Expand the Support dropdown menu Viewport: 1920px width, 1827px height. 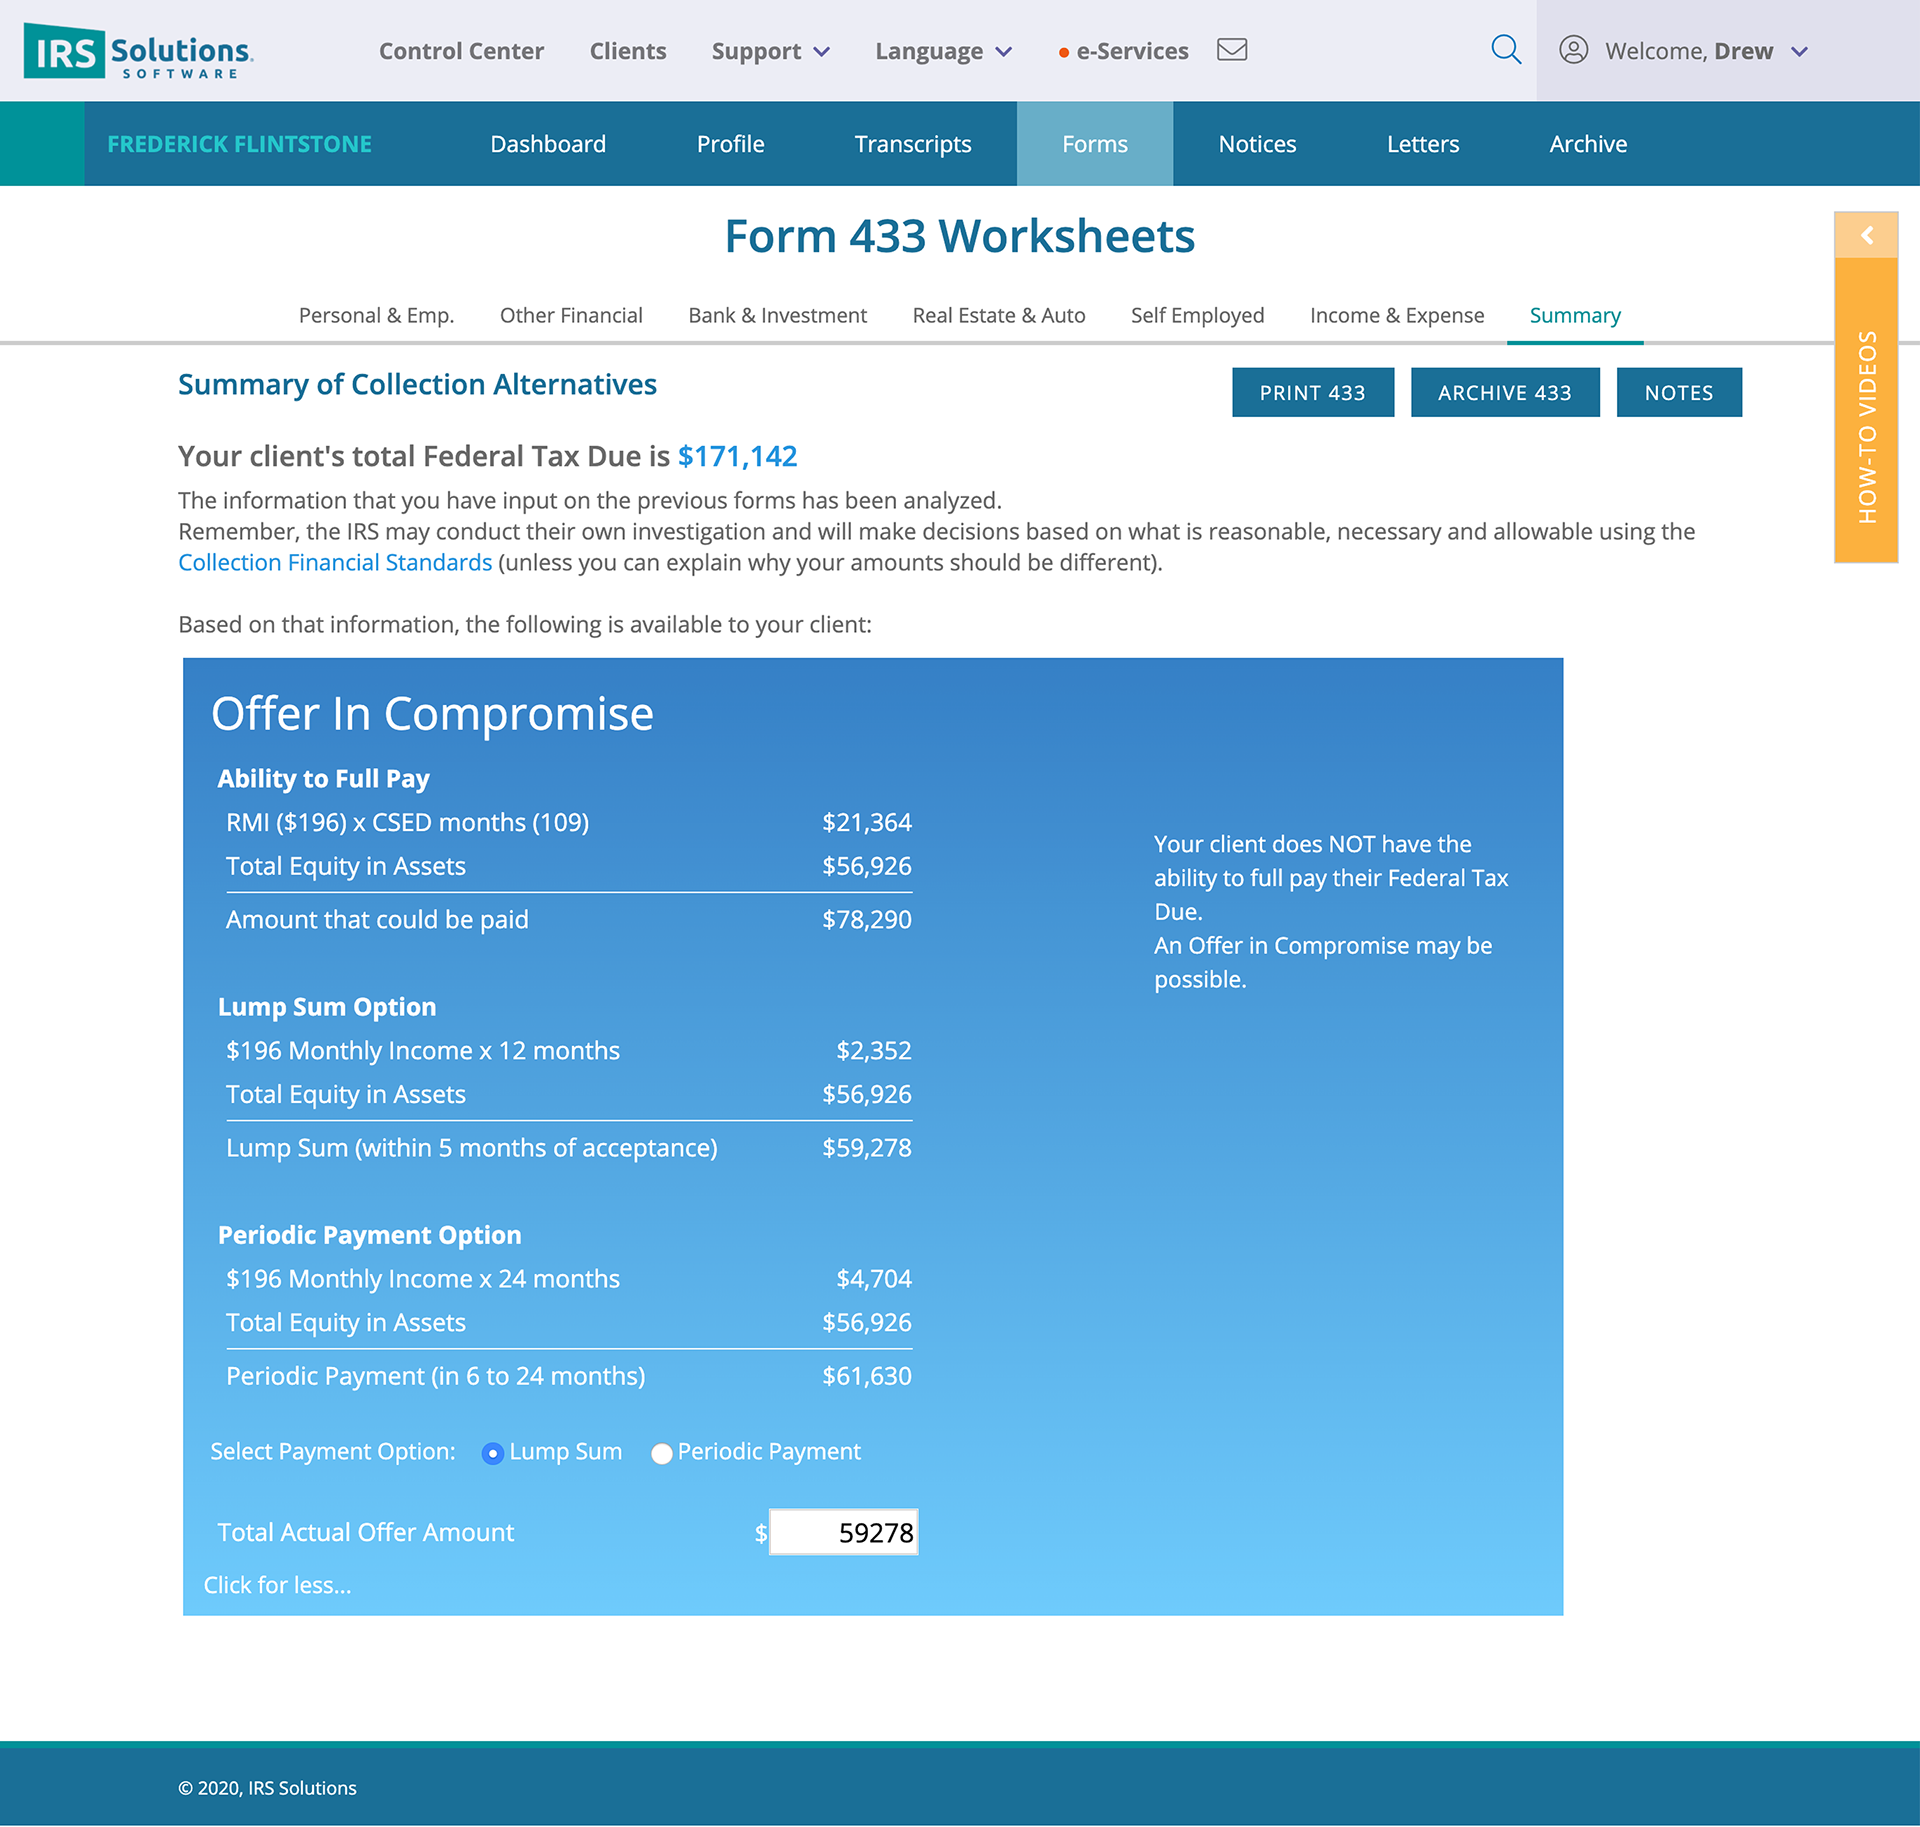(770, 51)
